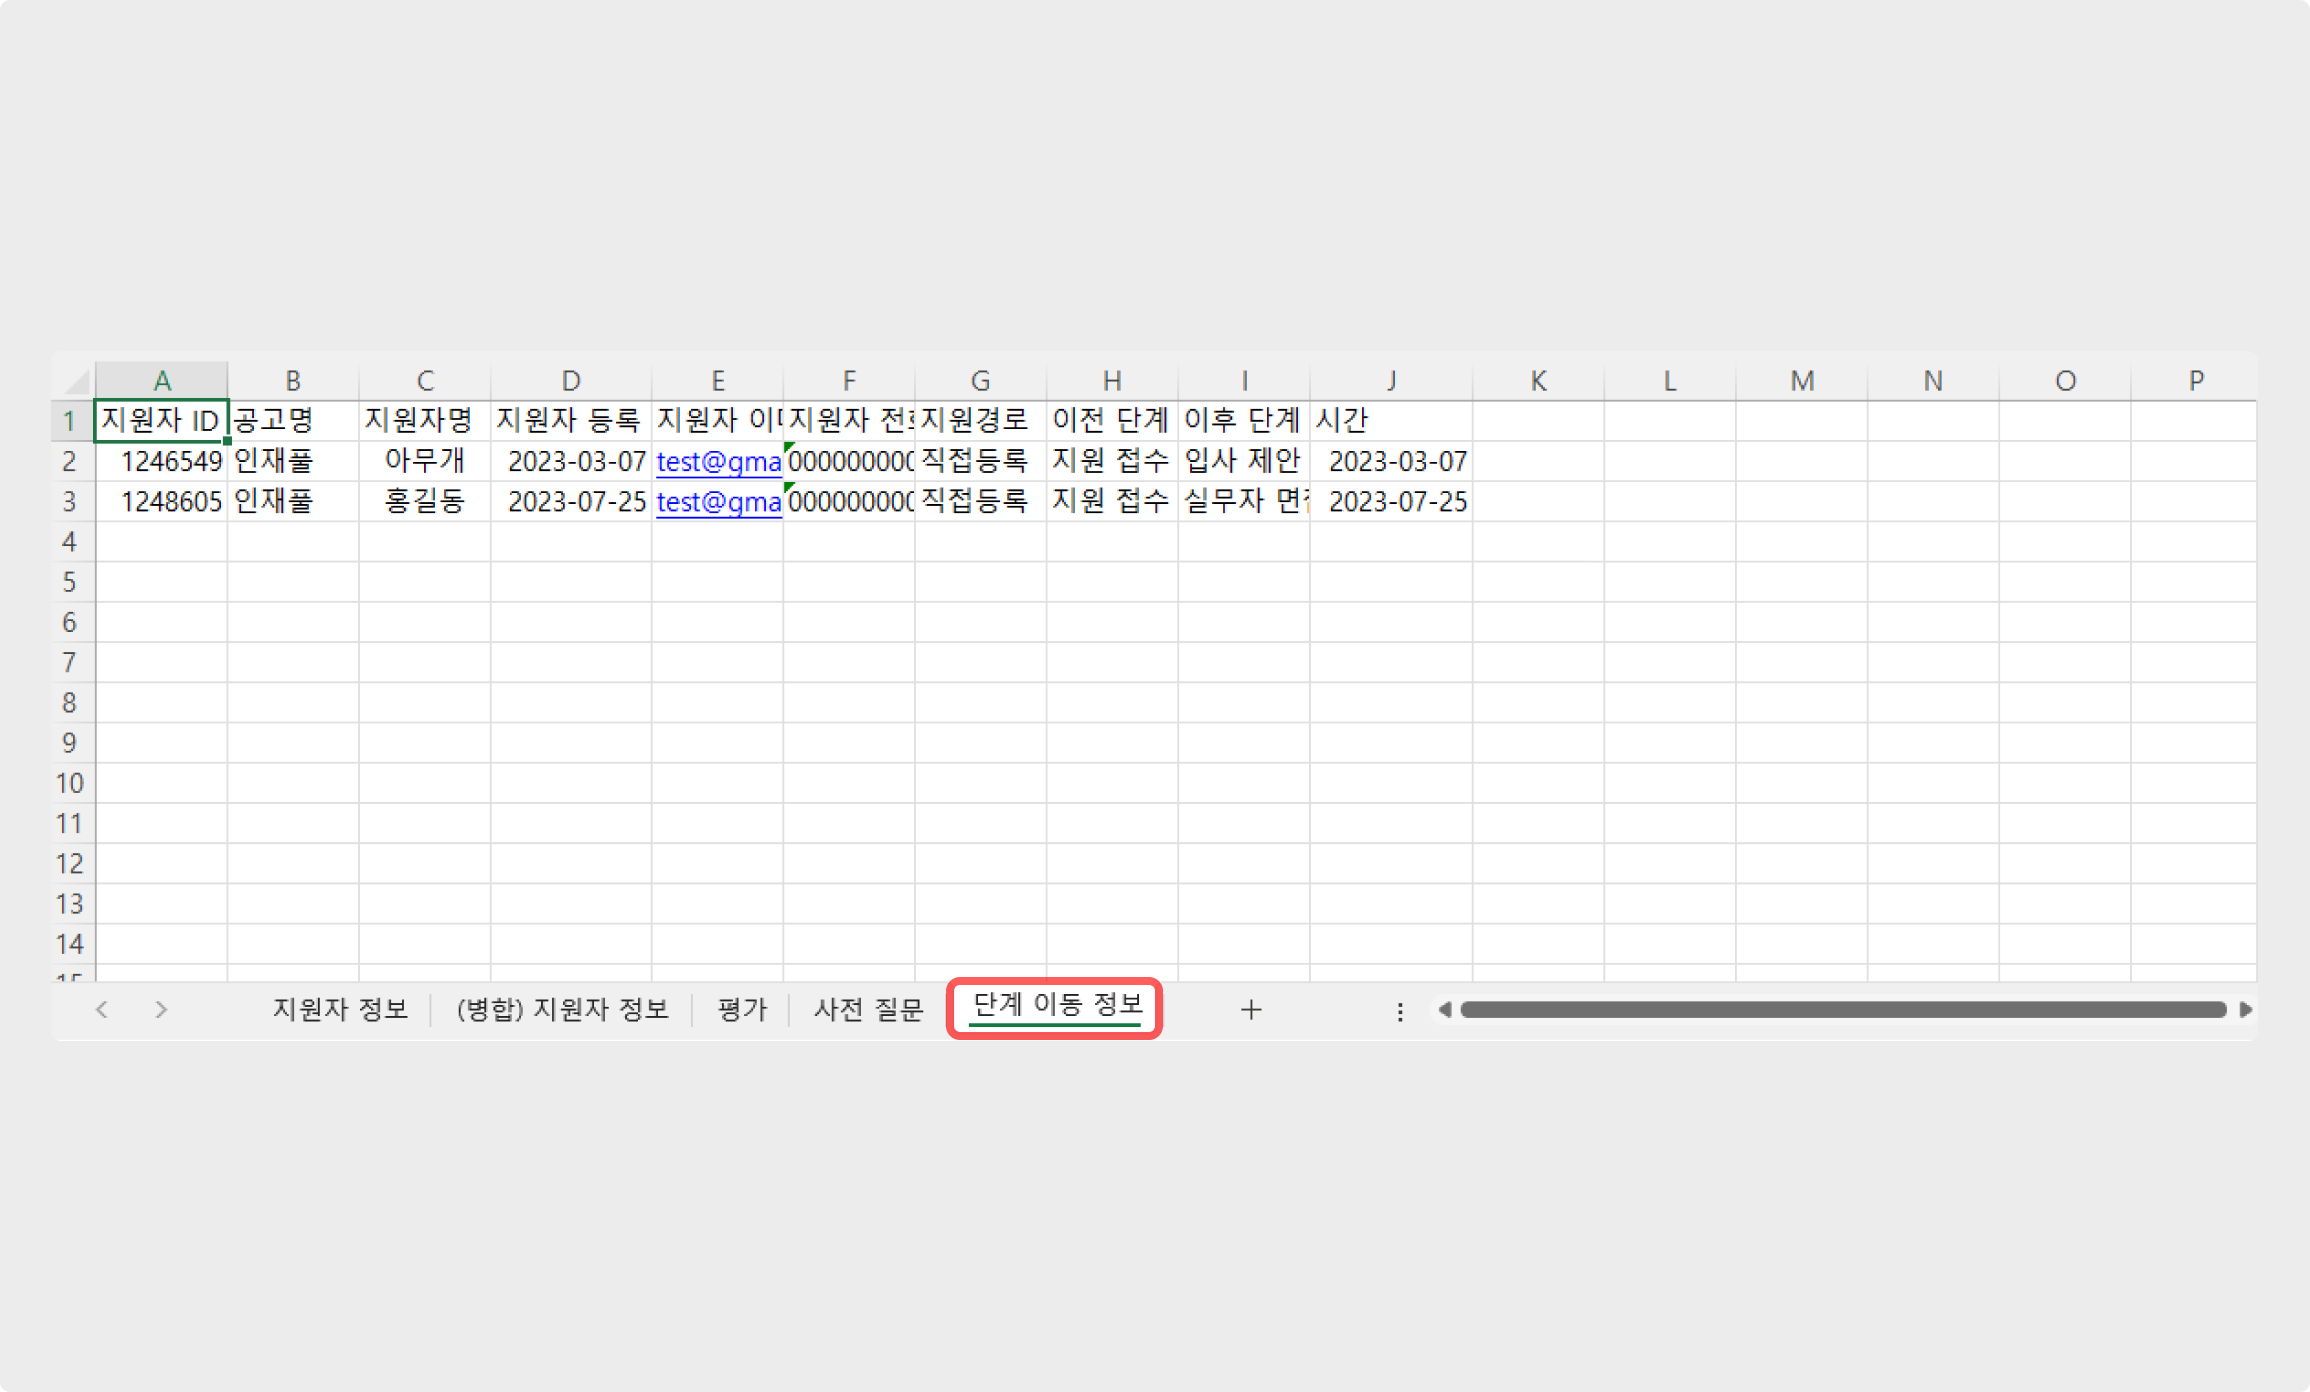Click the cell with 홍길동 applicant name
The width and height of the screenshot is (2310, 1392).
pyautogui.click(x=424, y=502)
